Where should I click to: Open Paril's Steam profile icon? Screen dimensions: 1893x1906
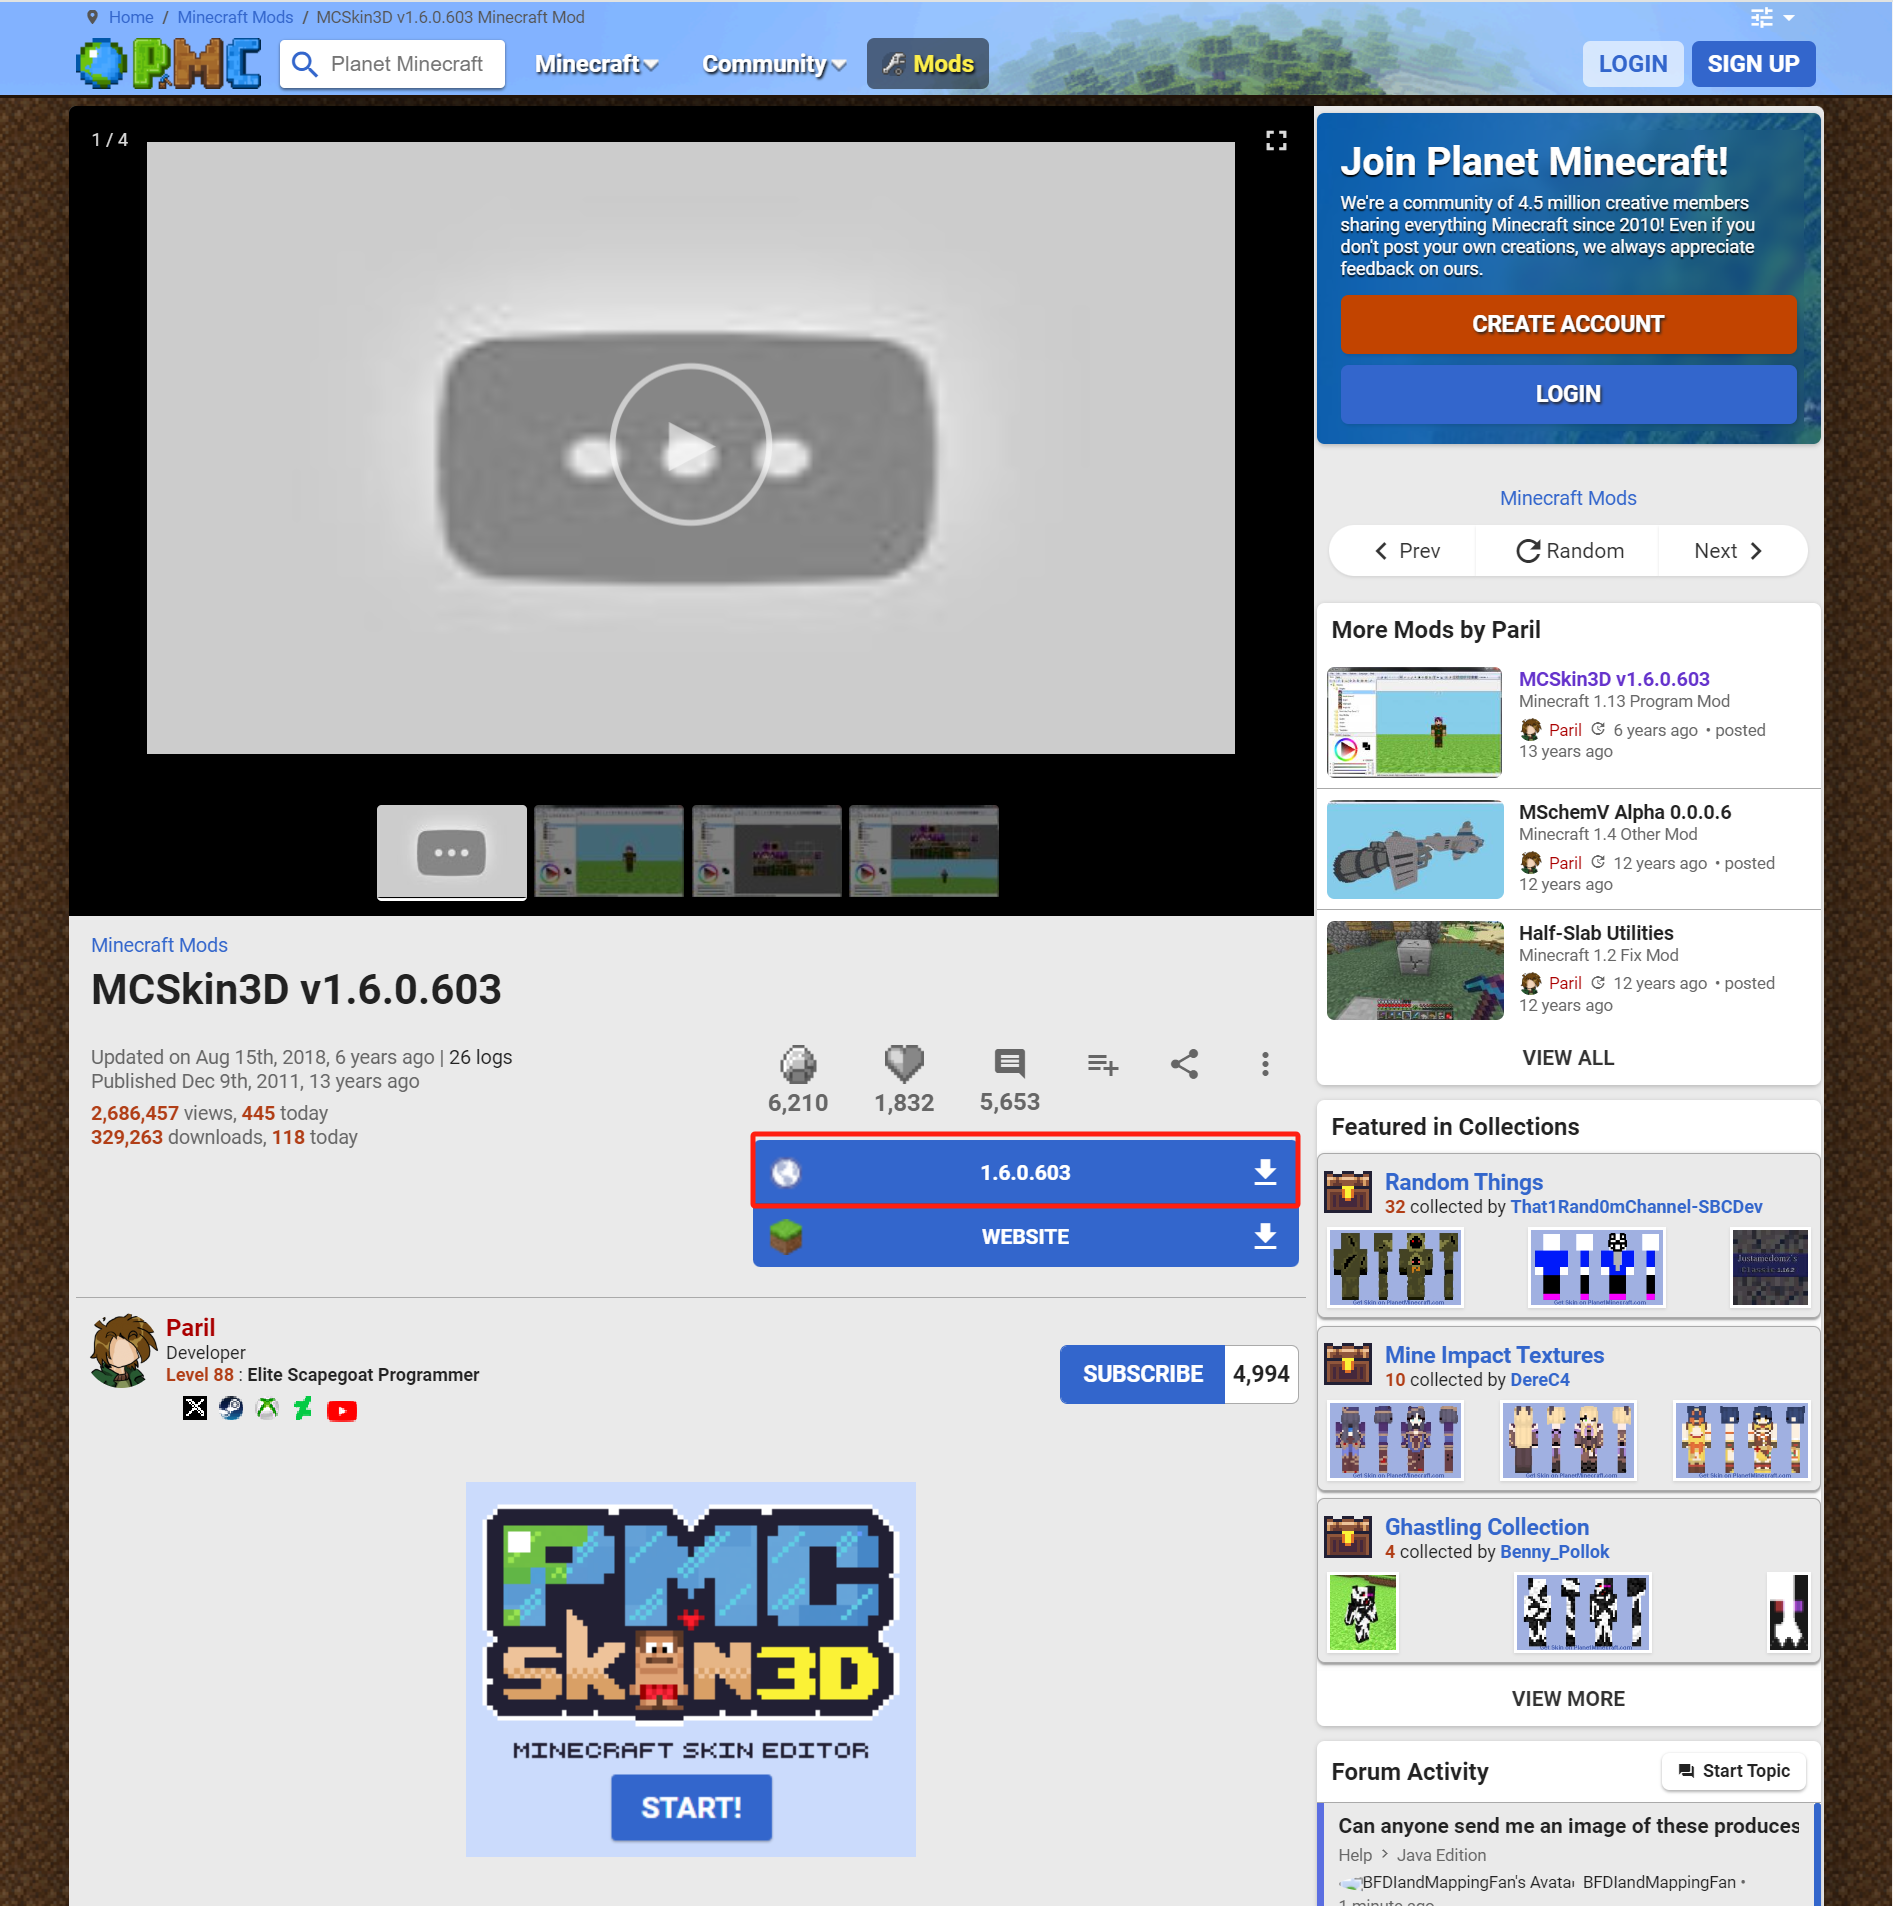coord(231,1409)
